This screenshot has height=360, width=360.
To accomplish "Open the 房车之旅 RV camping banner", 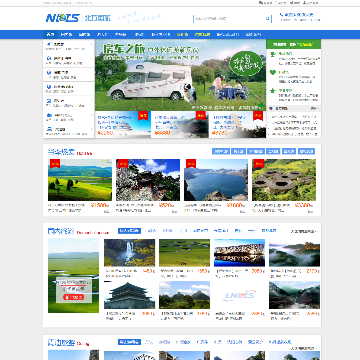I will (x=180, y=75).
